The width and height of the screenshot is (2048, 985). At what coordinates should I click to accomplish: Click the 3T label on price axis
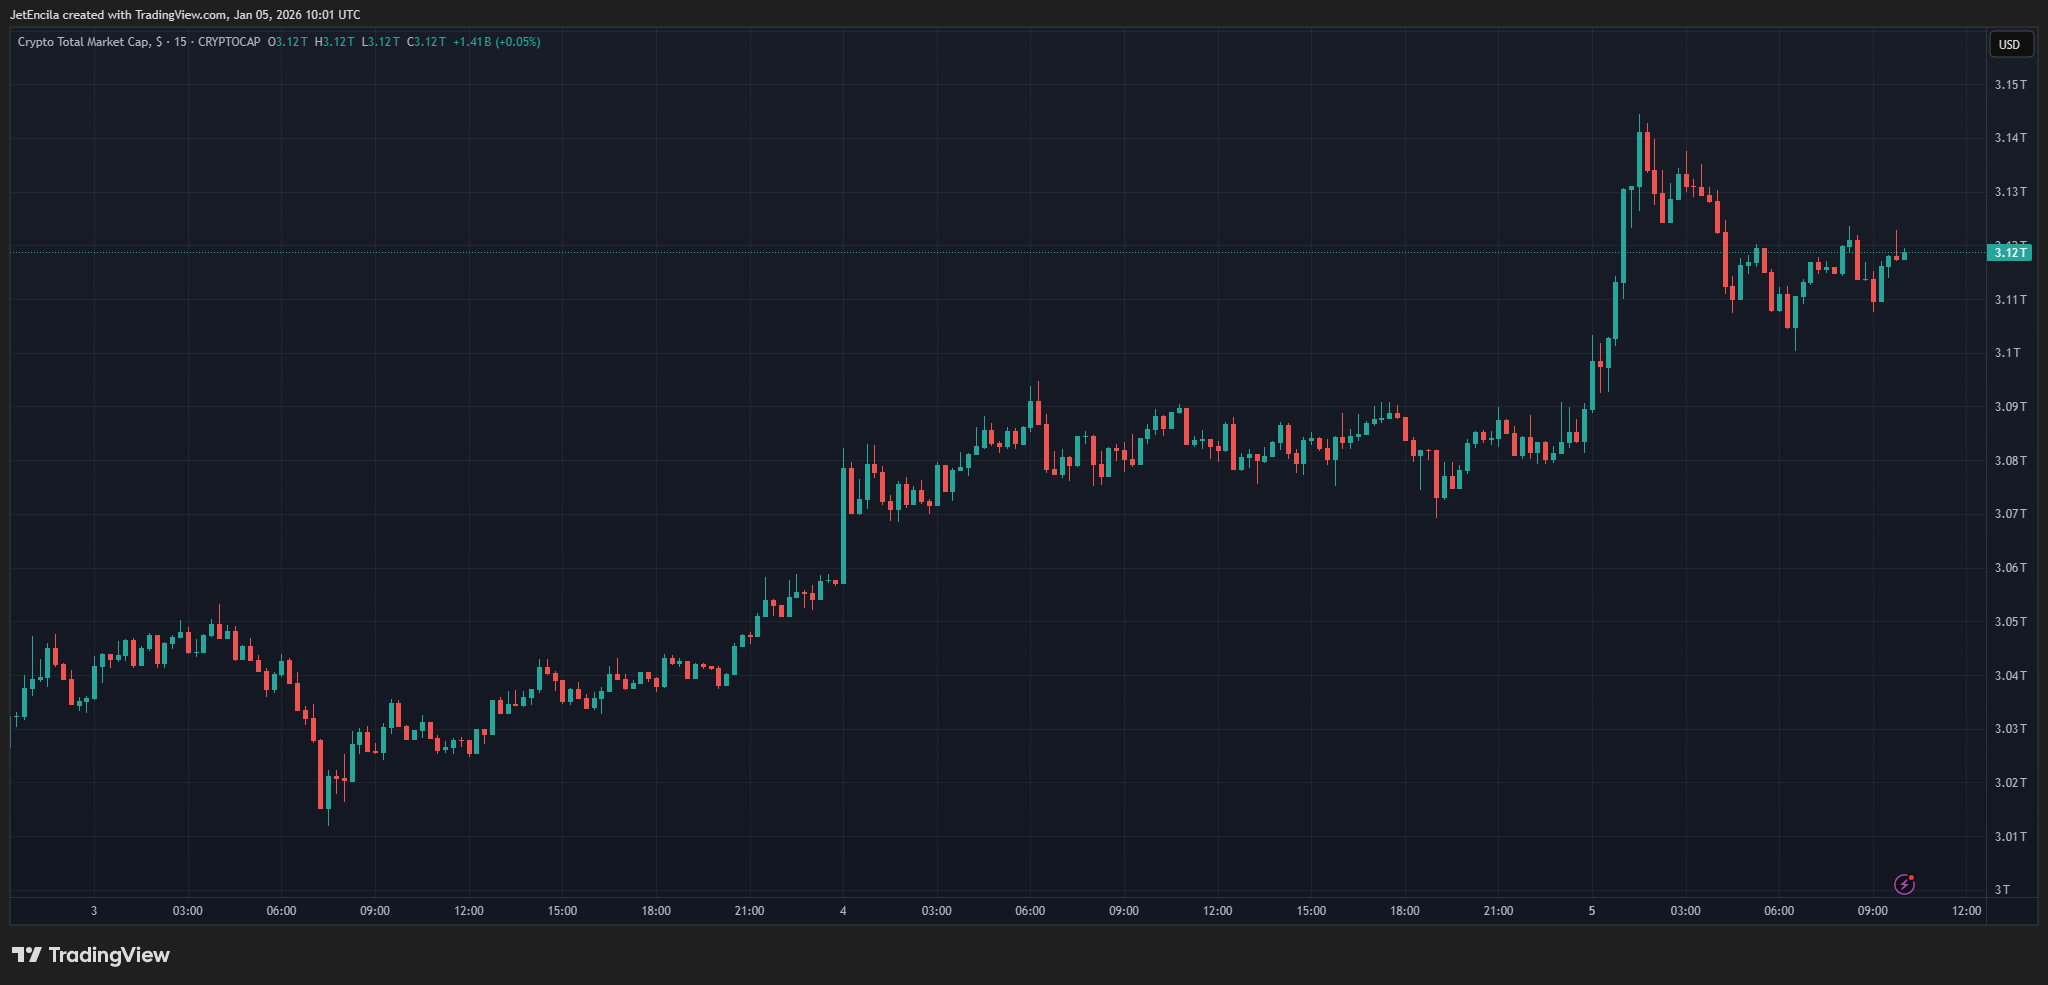pyautogui.click(x=2003, y=890)
